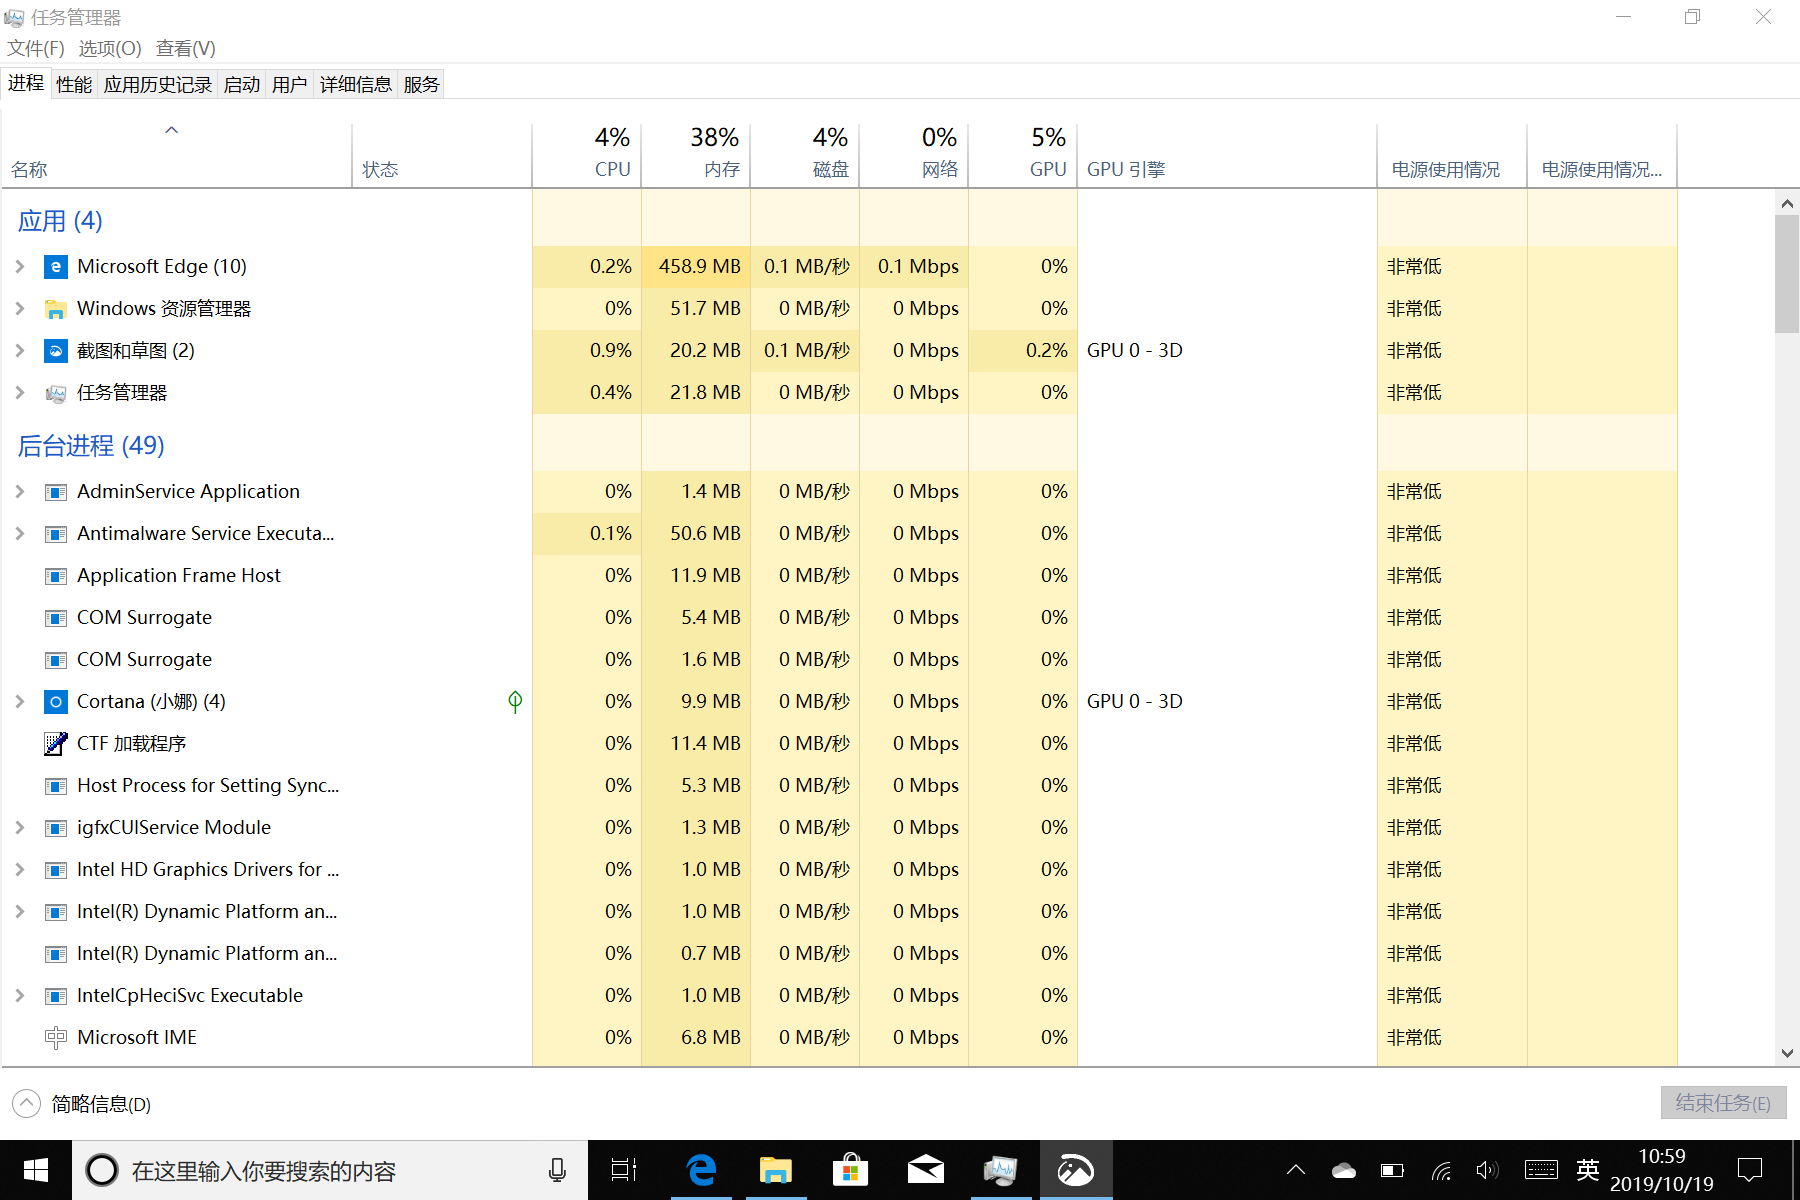Screen dimensions: 1800x1200
Task: Click the Application Frame Host icon
Action: coord(56,576)
